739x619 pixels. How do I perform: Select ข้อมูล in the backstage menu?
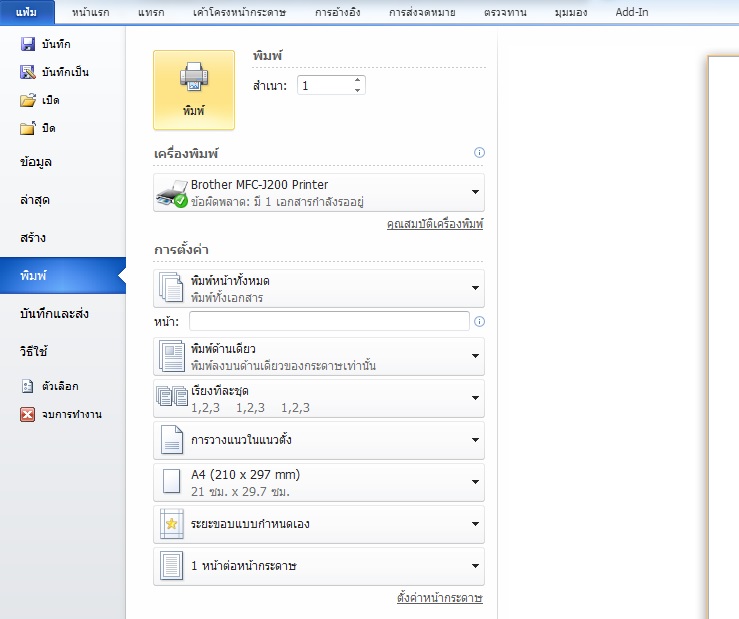pos(63,162)
